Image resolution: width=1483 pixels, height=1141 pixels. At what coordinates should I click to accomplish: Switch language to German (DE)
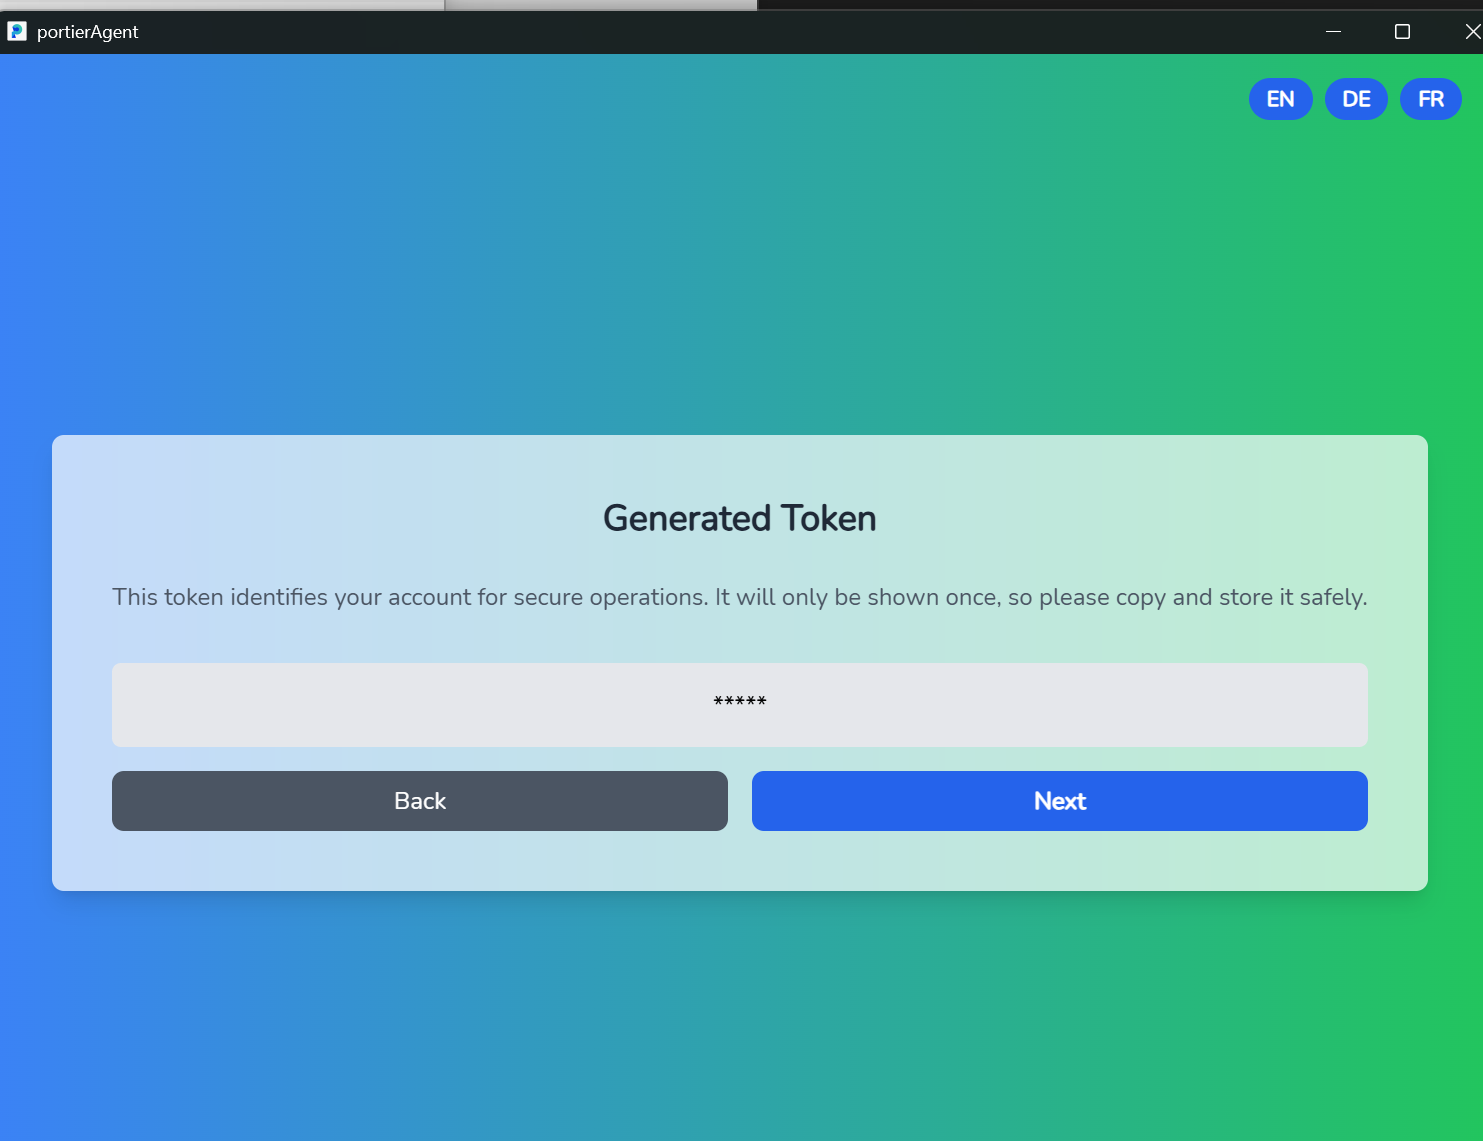point(1356,99)
